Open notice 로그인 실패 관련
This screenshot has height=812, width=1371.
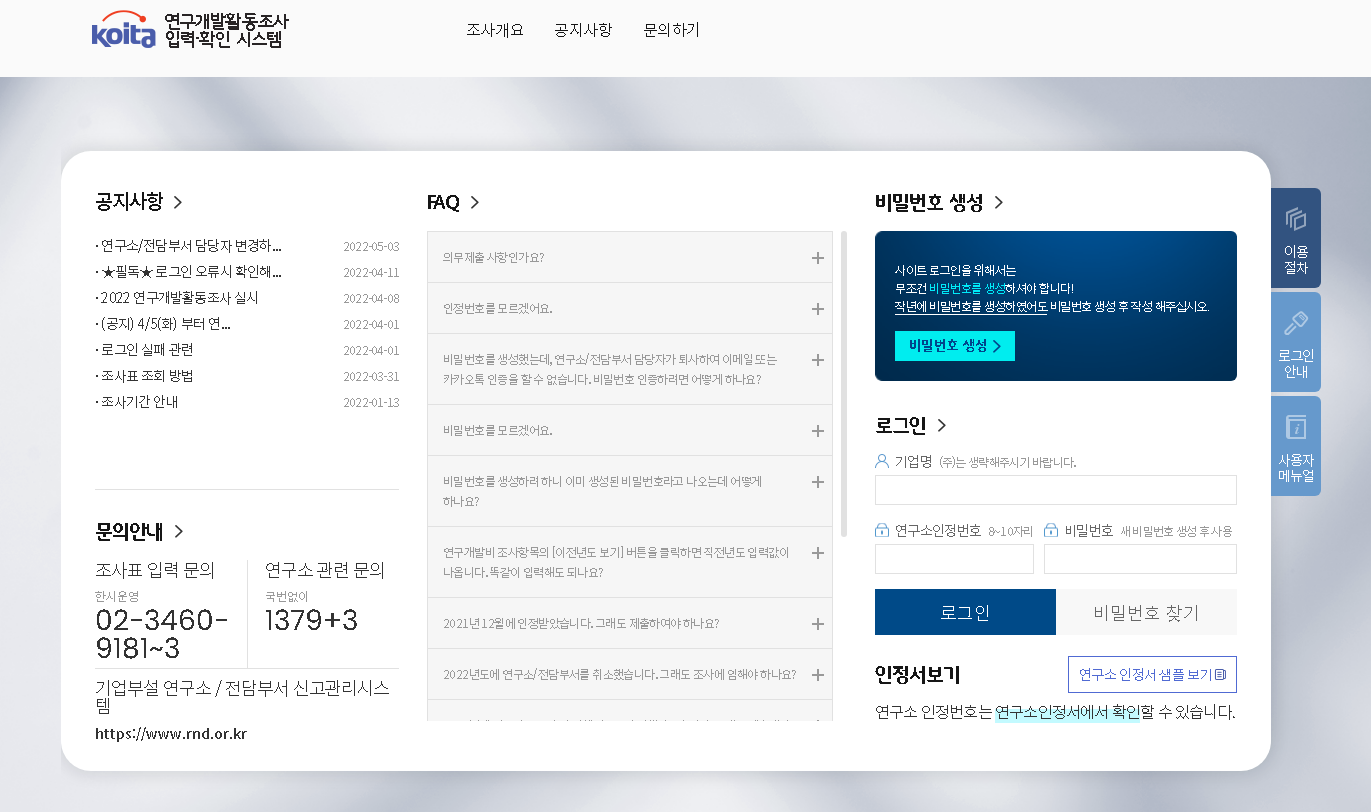145,350
